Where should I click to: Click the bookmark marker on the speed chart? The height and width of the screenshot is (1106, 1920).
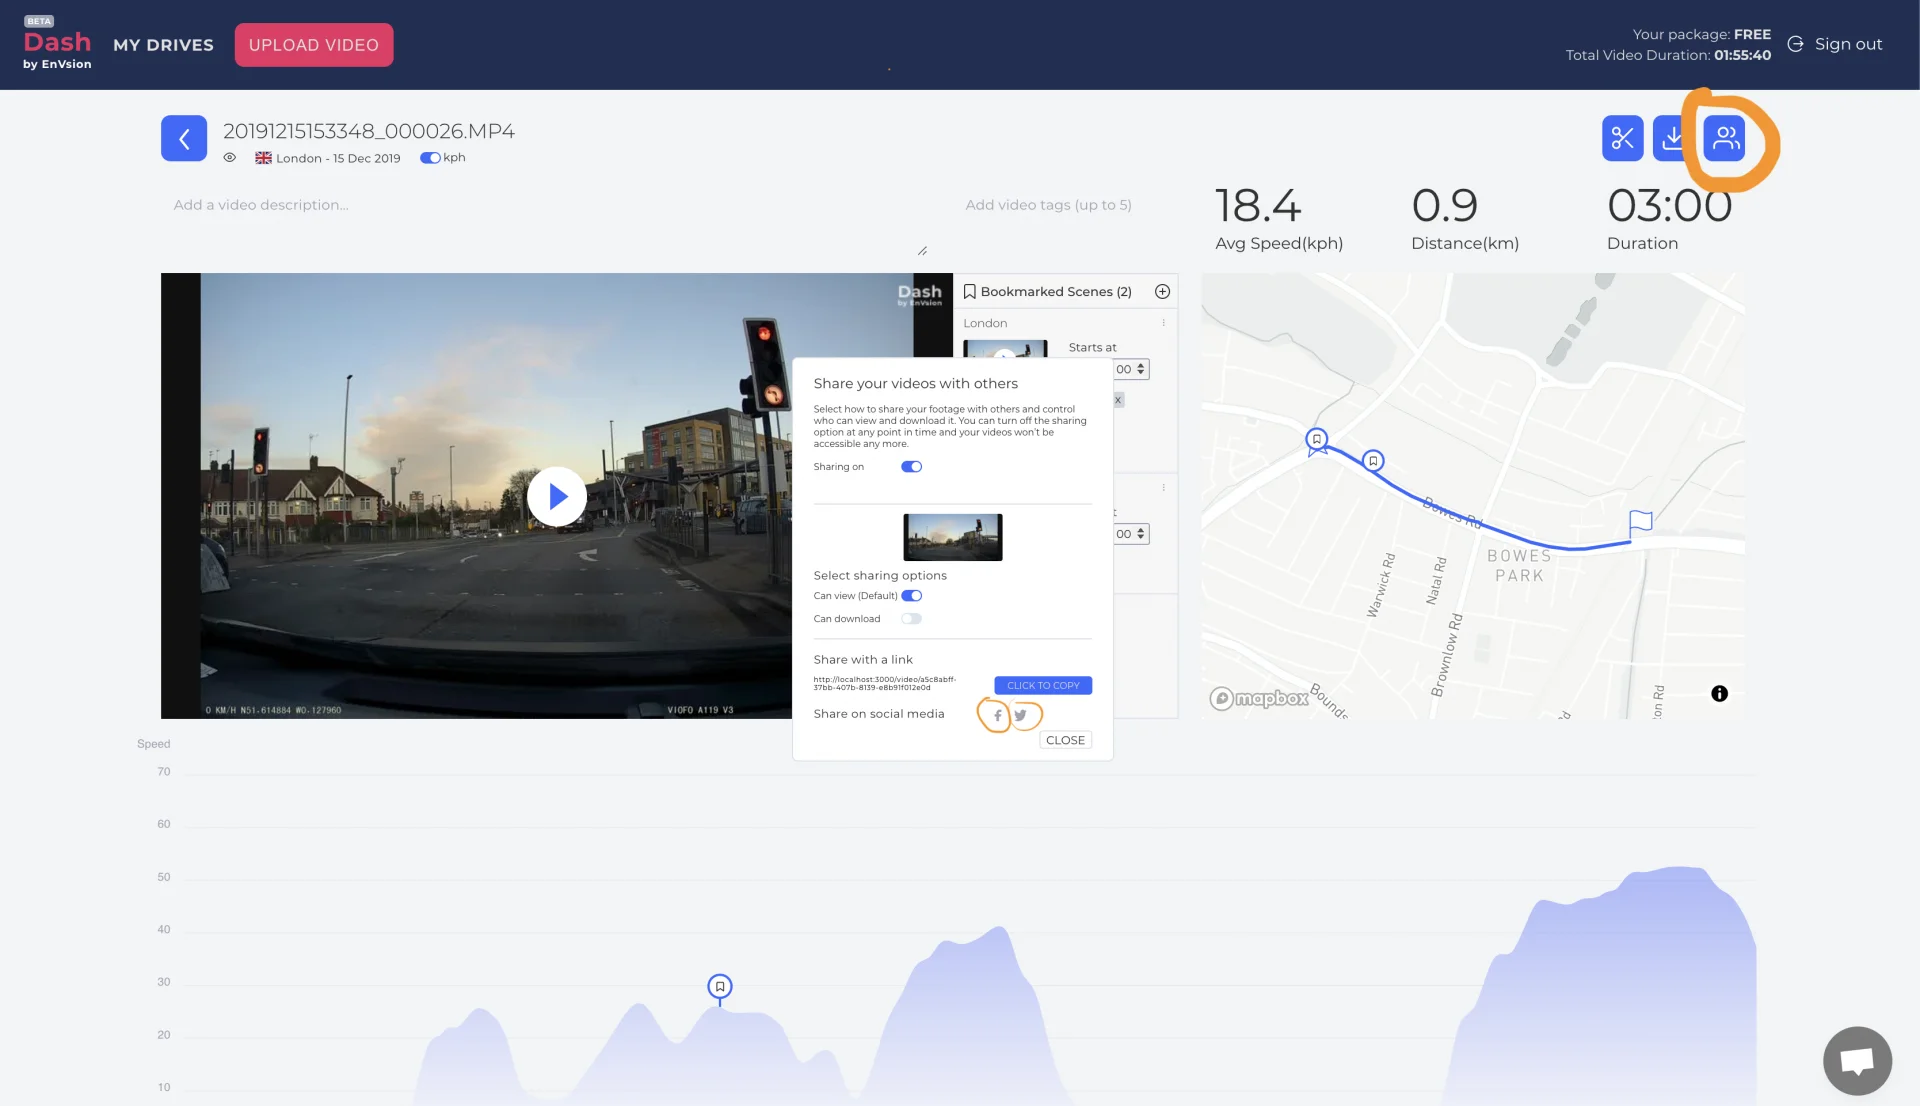click(x=720, y=988)
